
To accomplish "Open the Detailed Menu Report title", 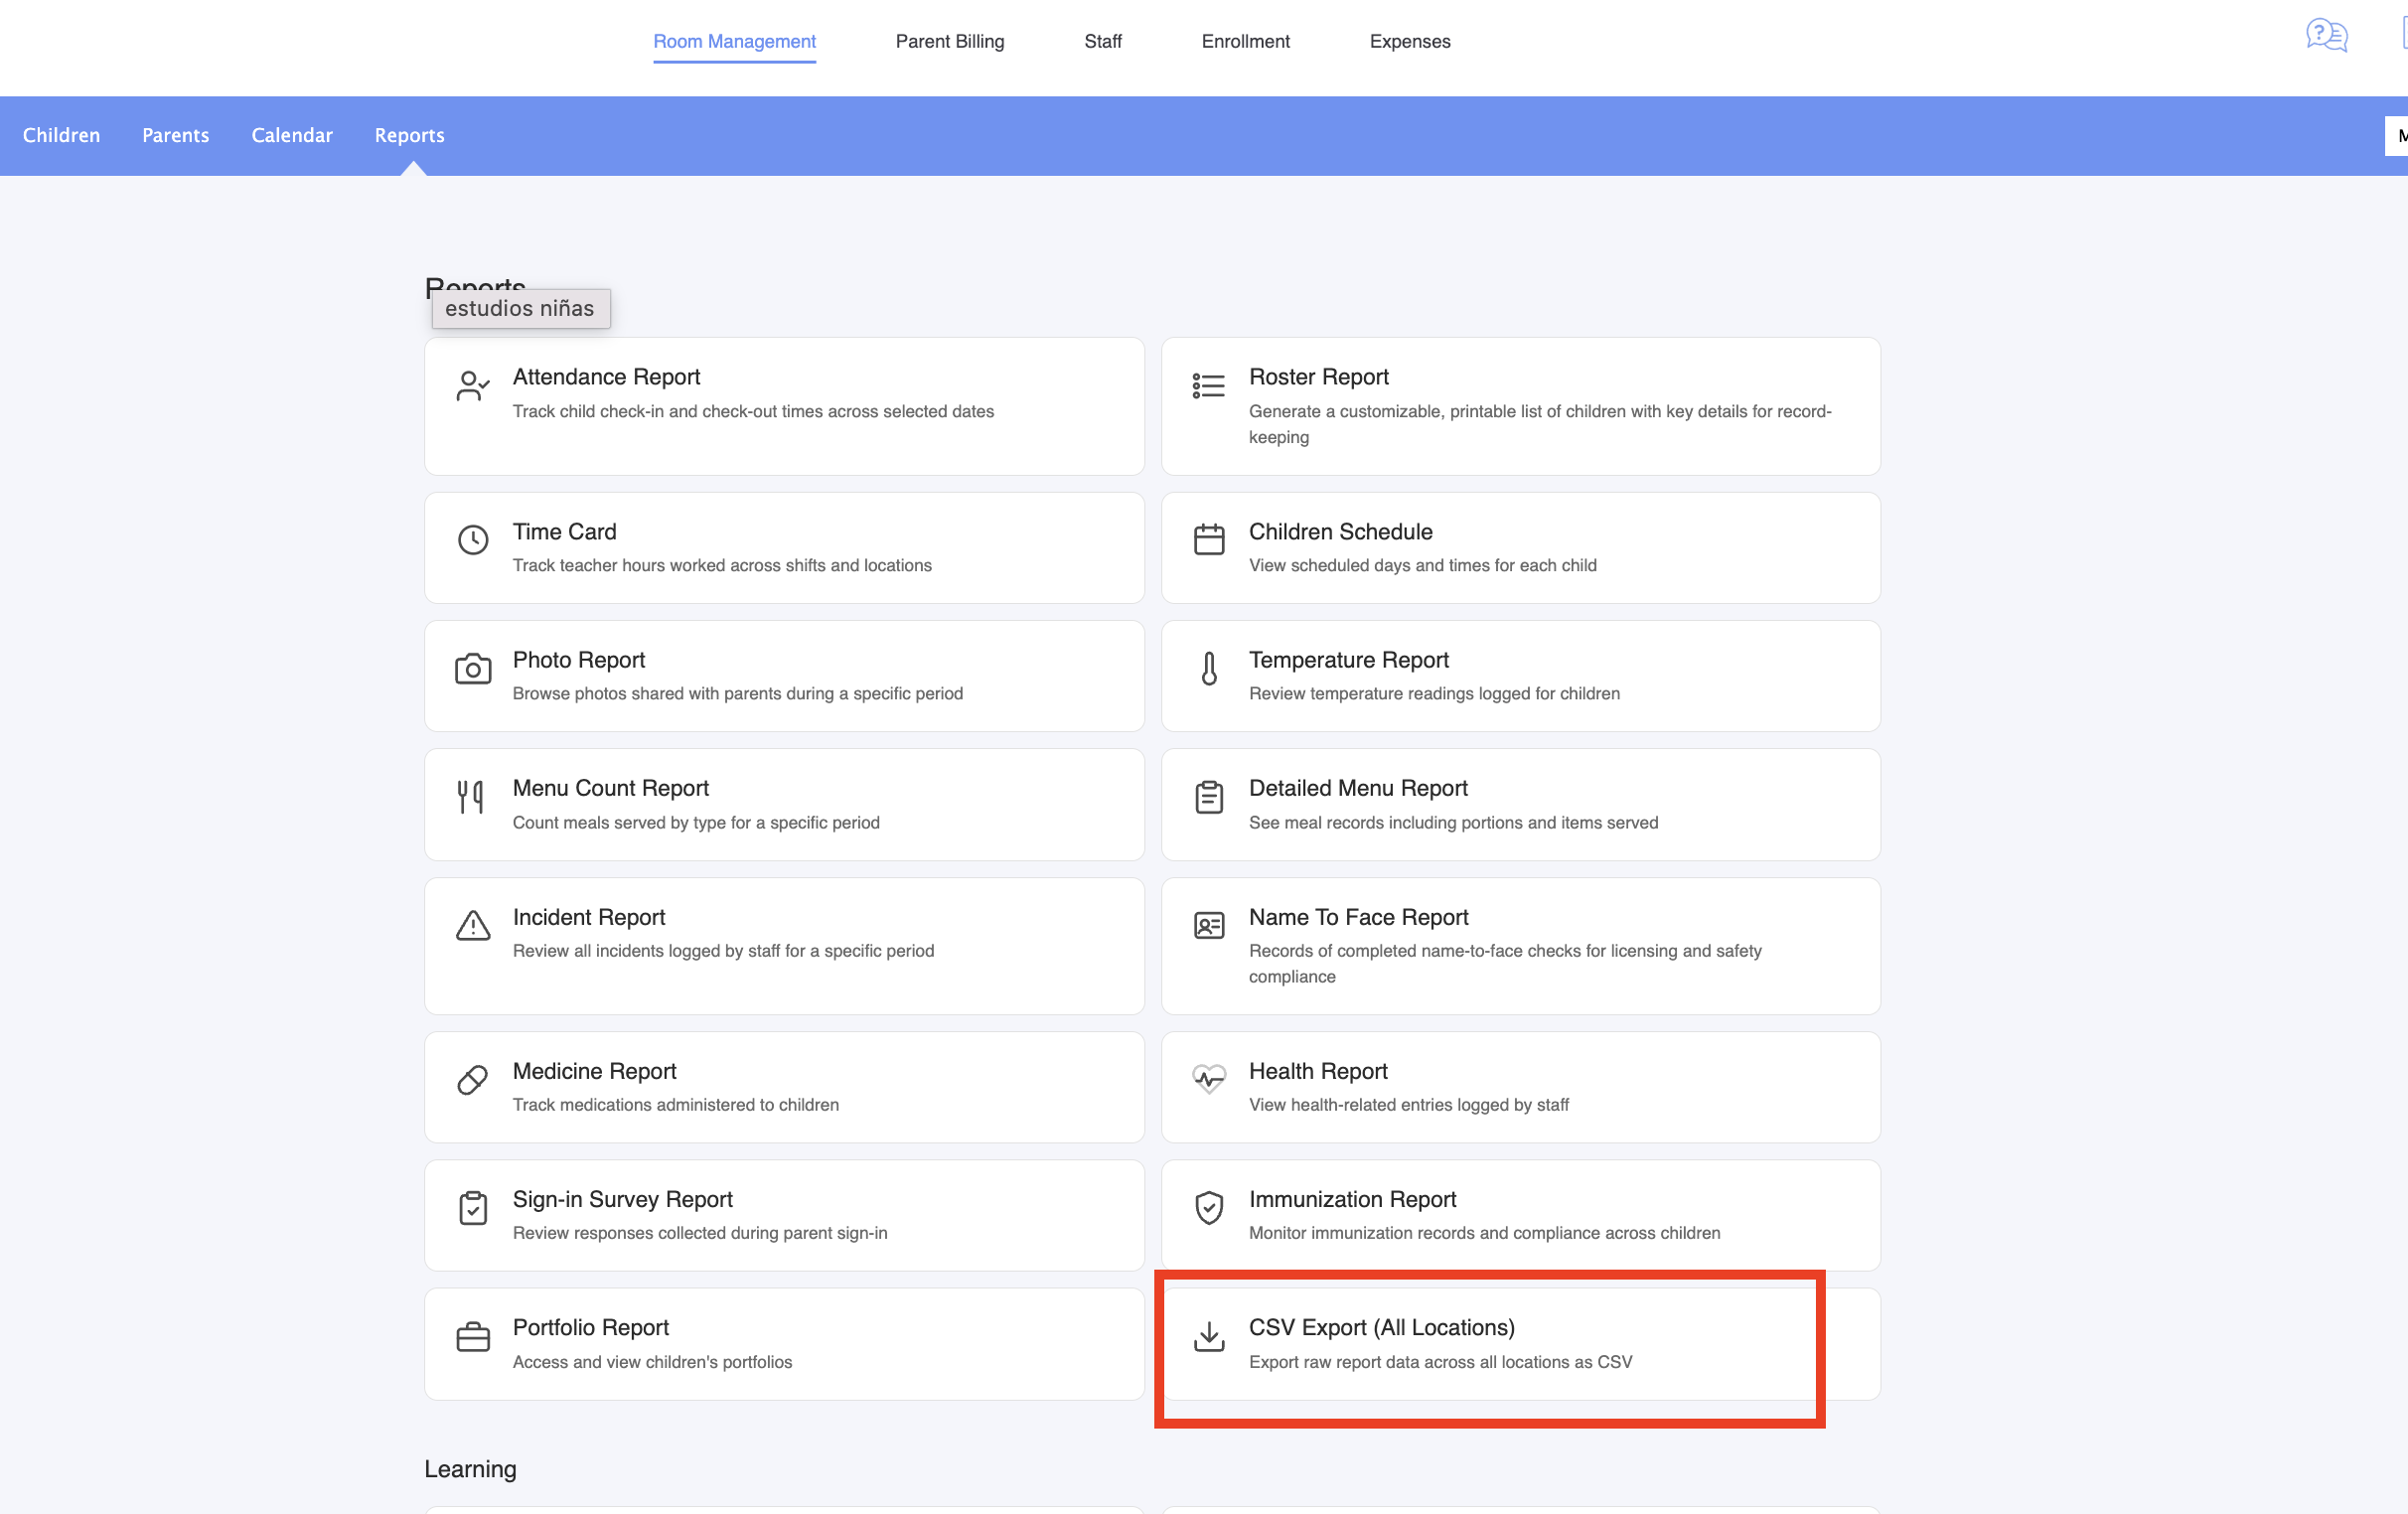I will (1357, 788).
